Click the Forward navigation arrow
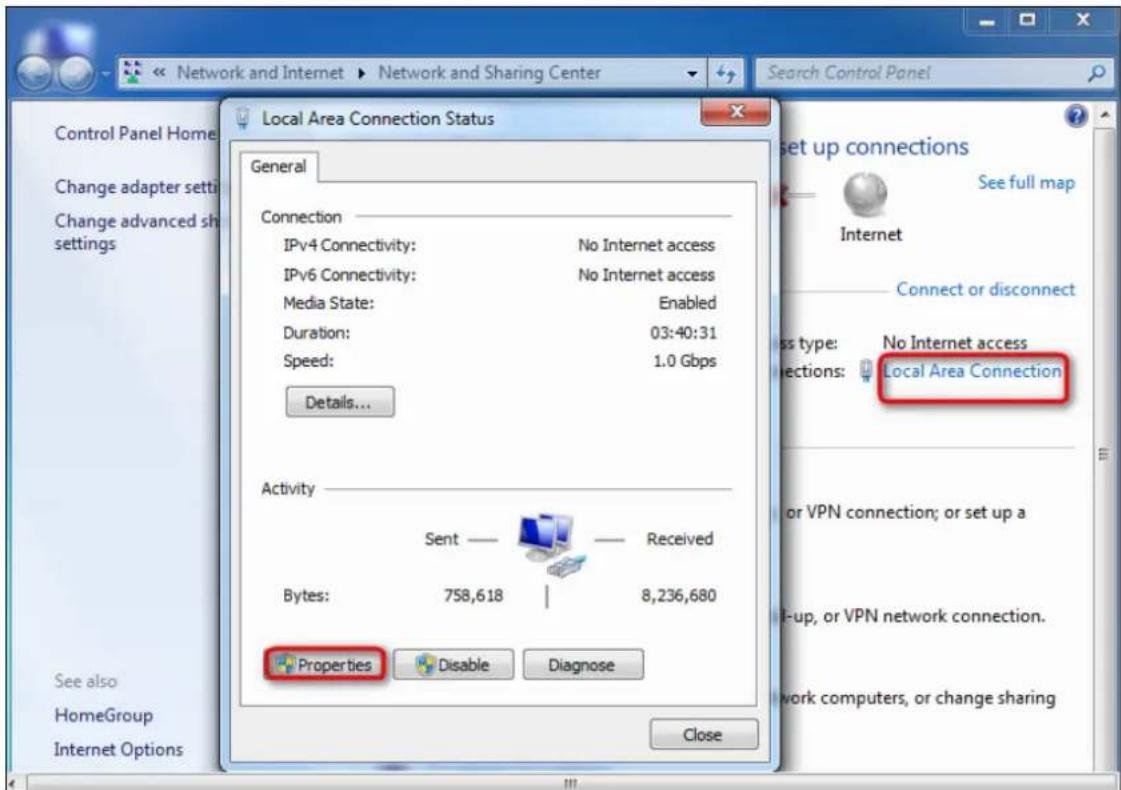 (x=75, y=73)
